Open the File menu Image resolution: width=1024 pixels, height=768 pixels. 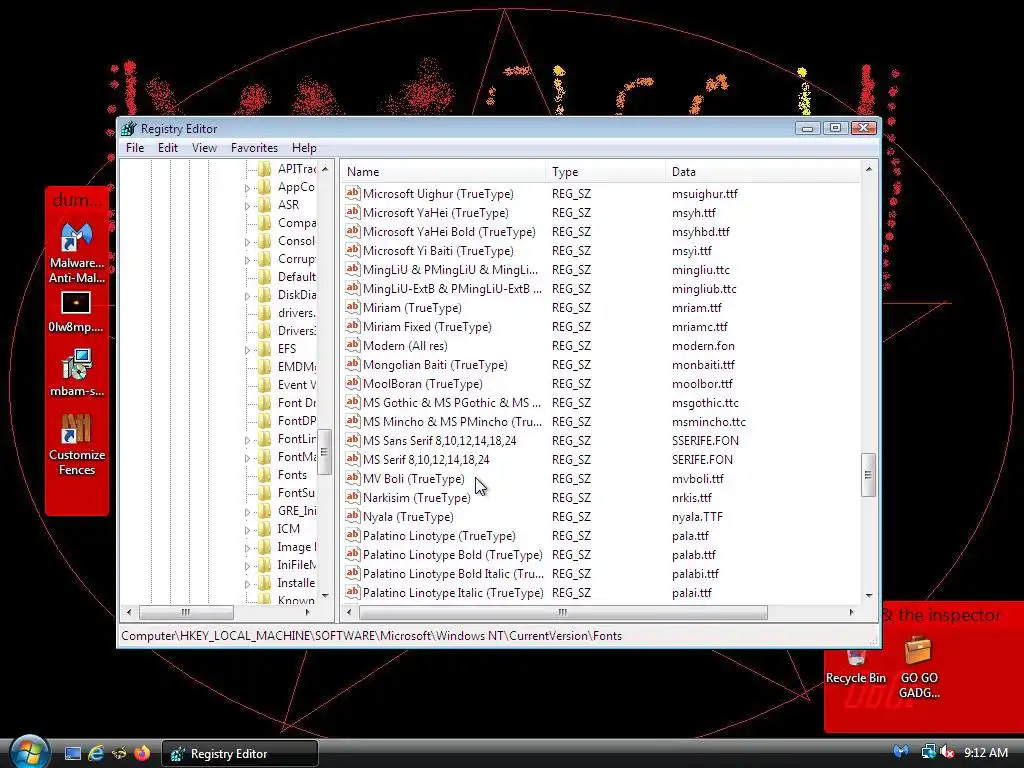click(x=135, y=148)
